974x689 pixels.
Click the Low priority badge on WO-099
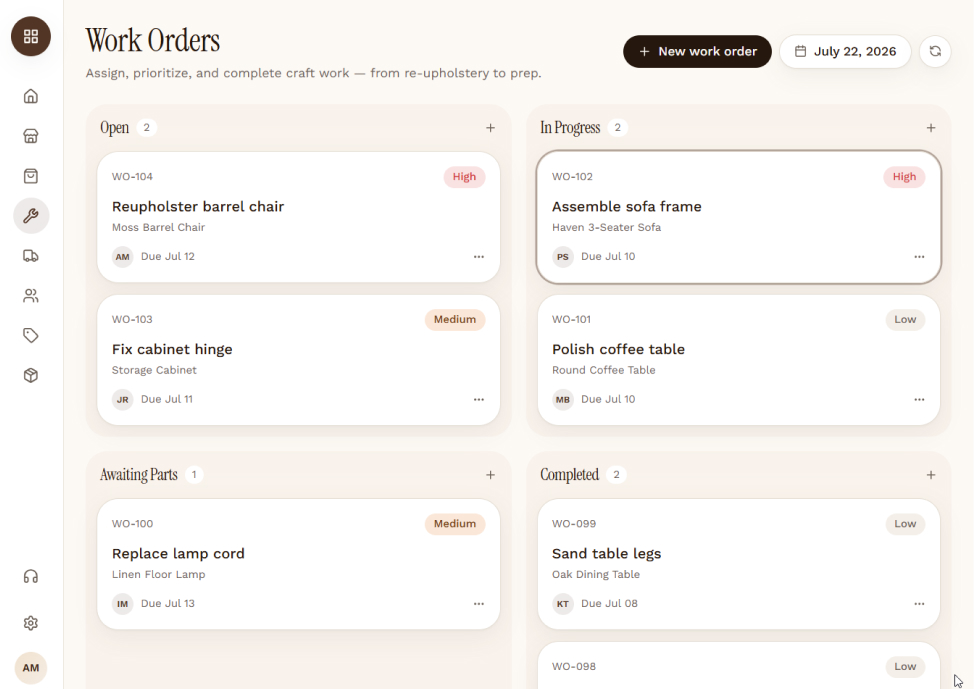click(x=905, y=524)
